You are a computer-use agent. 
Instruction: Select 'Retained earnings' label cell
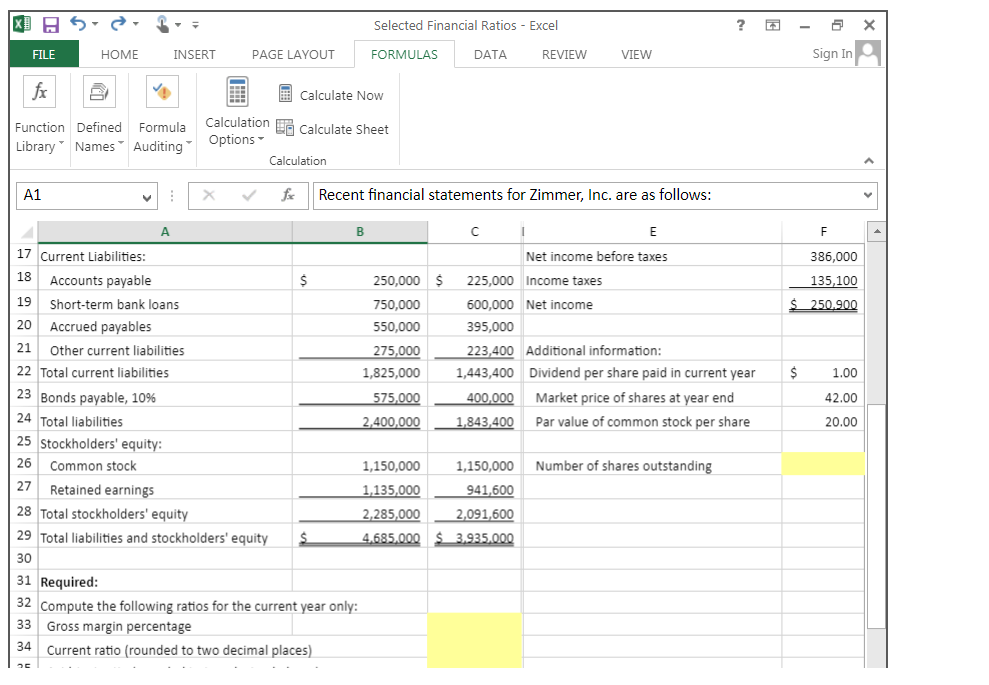click(x=165, y=489)
